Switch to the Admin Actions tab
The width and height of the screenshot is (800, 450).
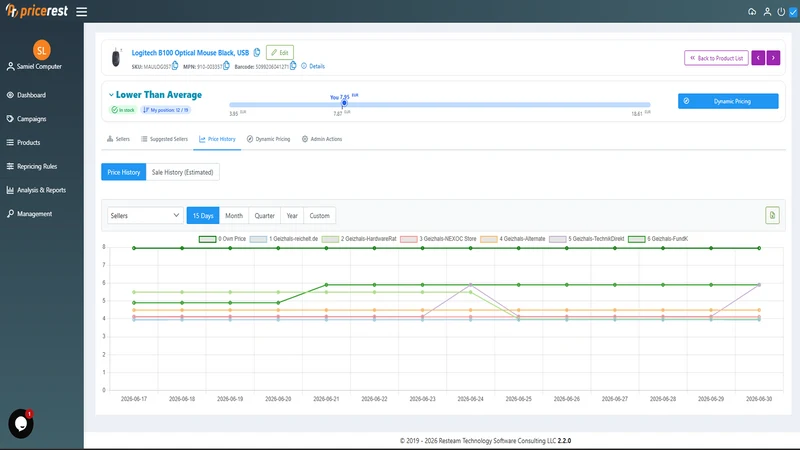pos(322,139)
